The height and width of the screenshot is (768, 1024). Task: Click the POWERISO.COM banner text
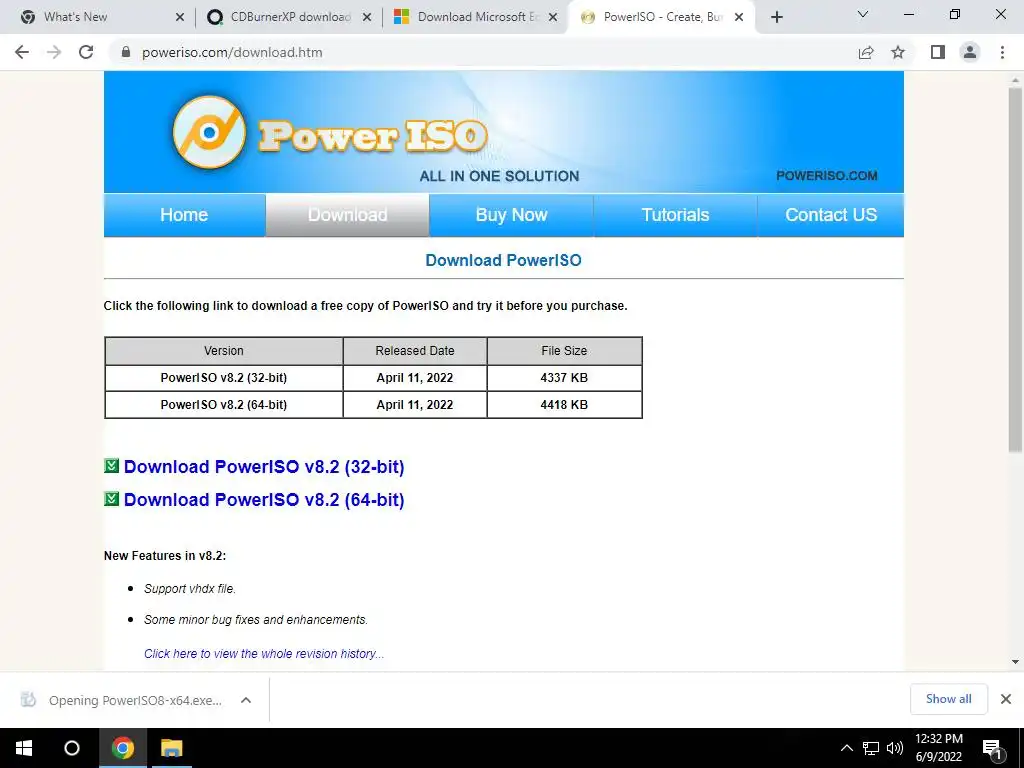pos(827,176)
